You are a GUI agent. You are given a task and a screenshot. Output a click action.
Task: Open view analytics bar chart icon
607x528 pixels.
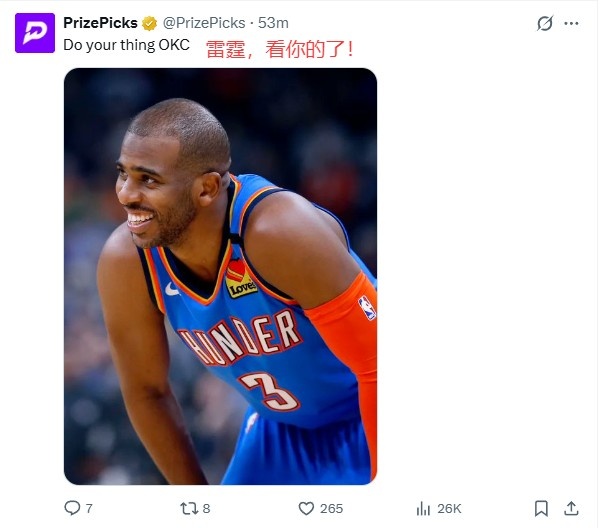pos(423,508)
